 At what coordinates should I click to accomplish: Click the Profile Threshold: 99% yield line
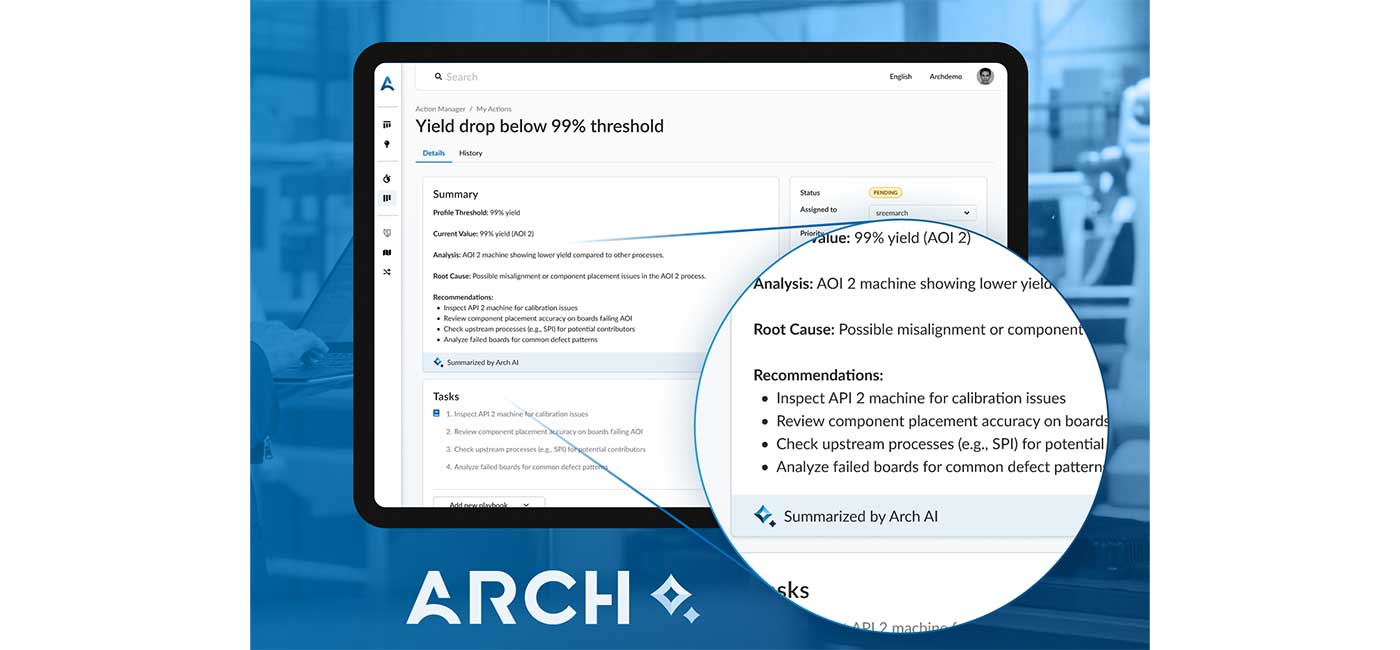coord(476,212)
